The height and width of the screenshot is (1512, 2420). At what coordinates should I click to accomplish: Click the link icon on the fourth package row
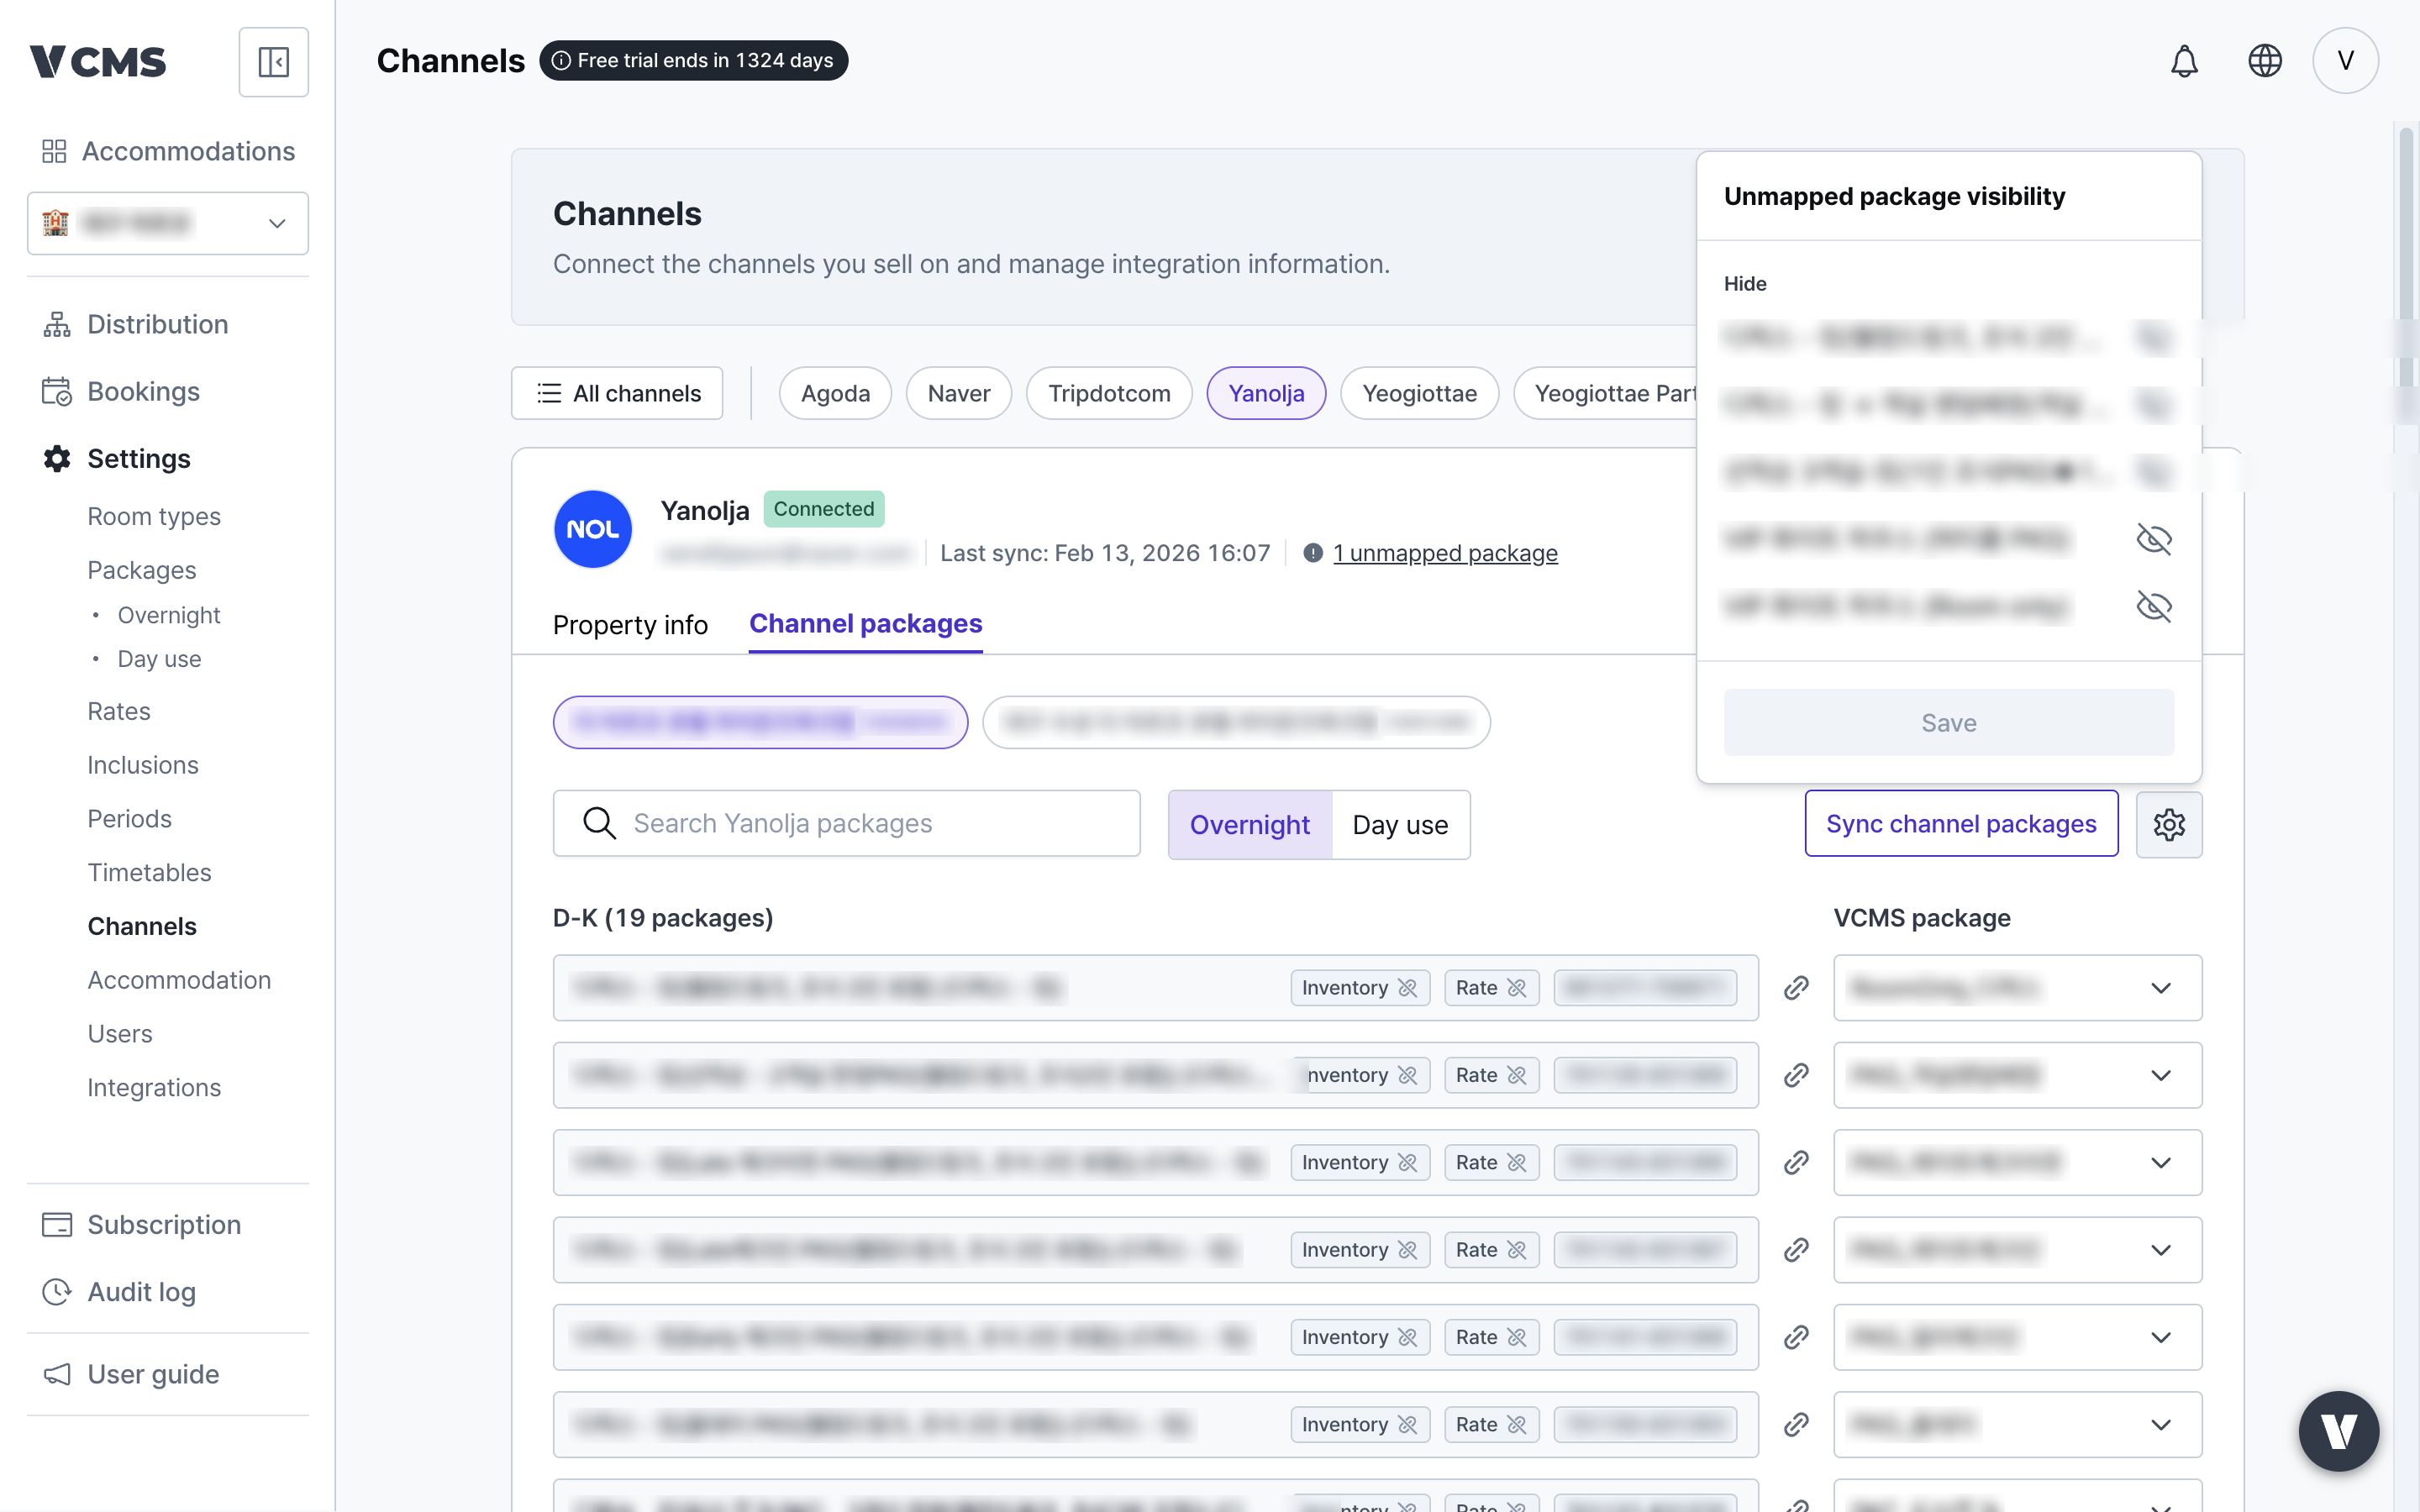(1796, 1250)
